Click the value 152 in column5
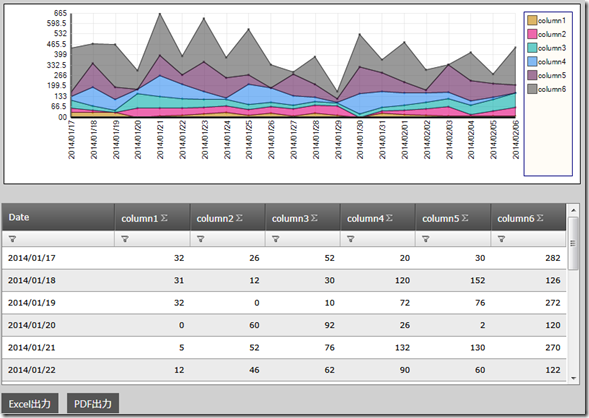Viewport: 589px width, 418px height. [x=477, y=280]
